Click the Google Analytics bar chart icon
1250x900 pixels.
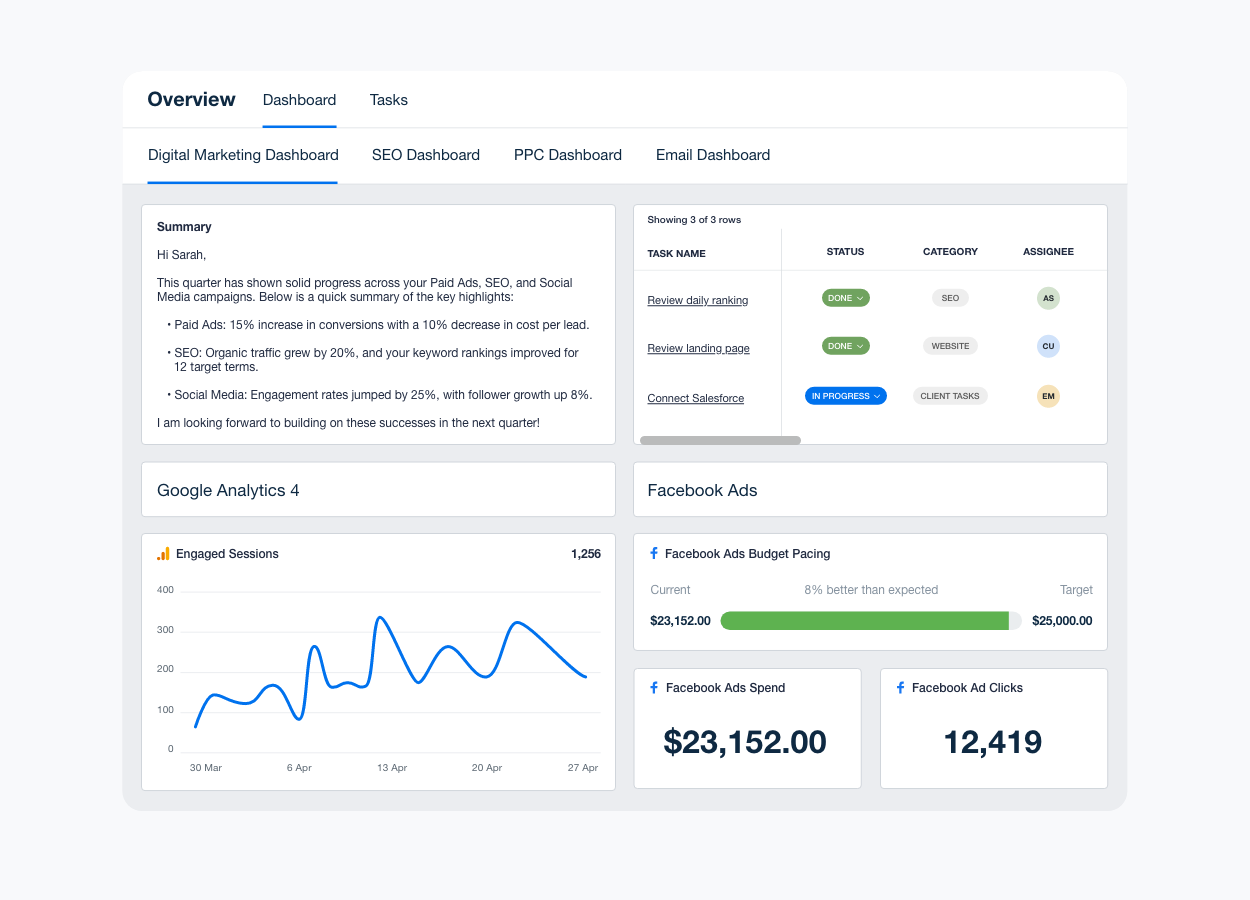click(x=163, y=554)
